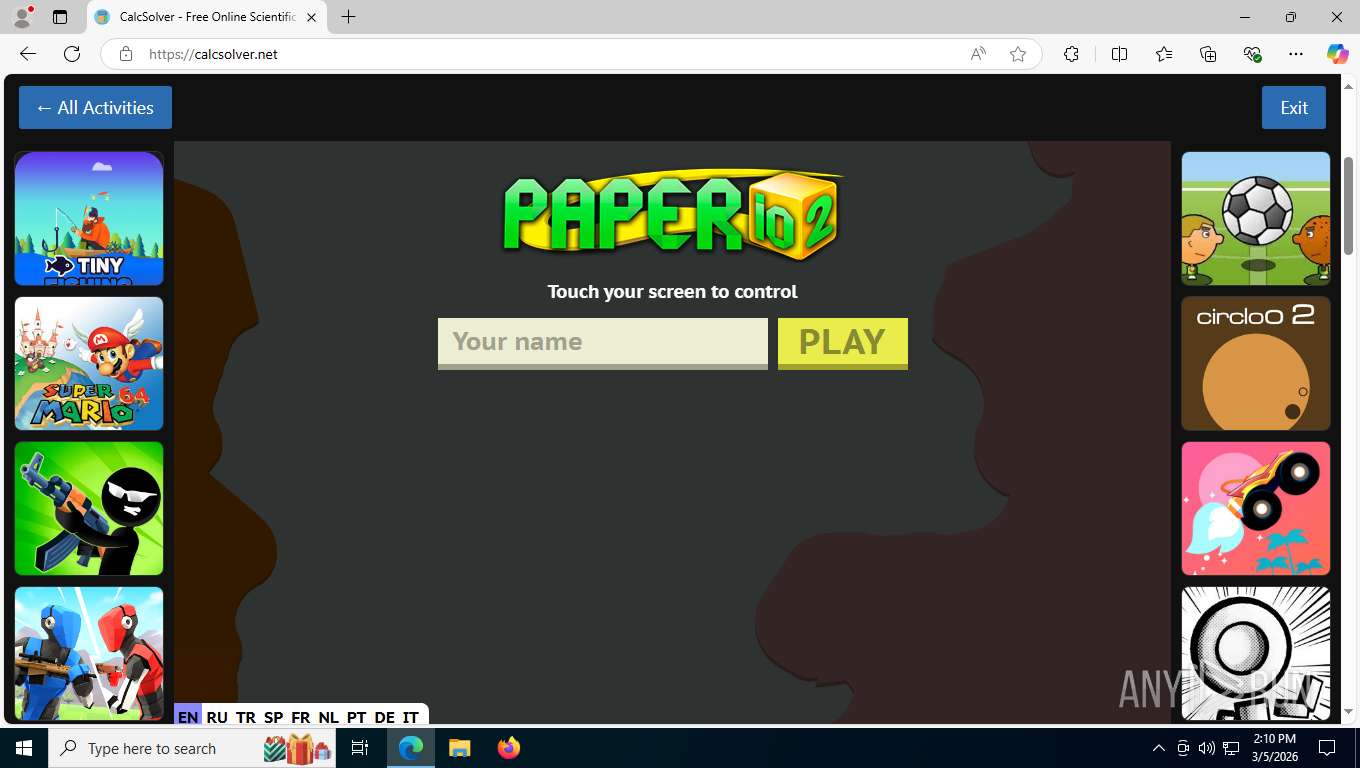Open the stickman gun game thumbnail

coord(89,509)
